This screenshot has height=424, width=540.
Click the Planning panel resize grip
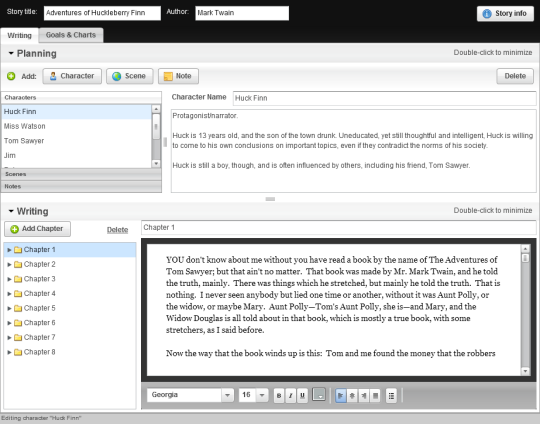point(270,199)
